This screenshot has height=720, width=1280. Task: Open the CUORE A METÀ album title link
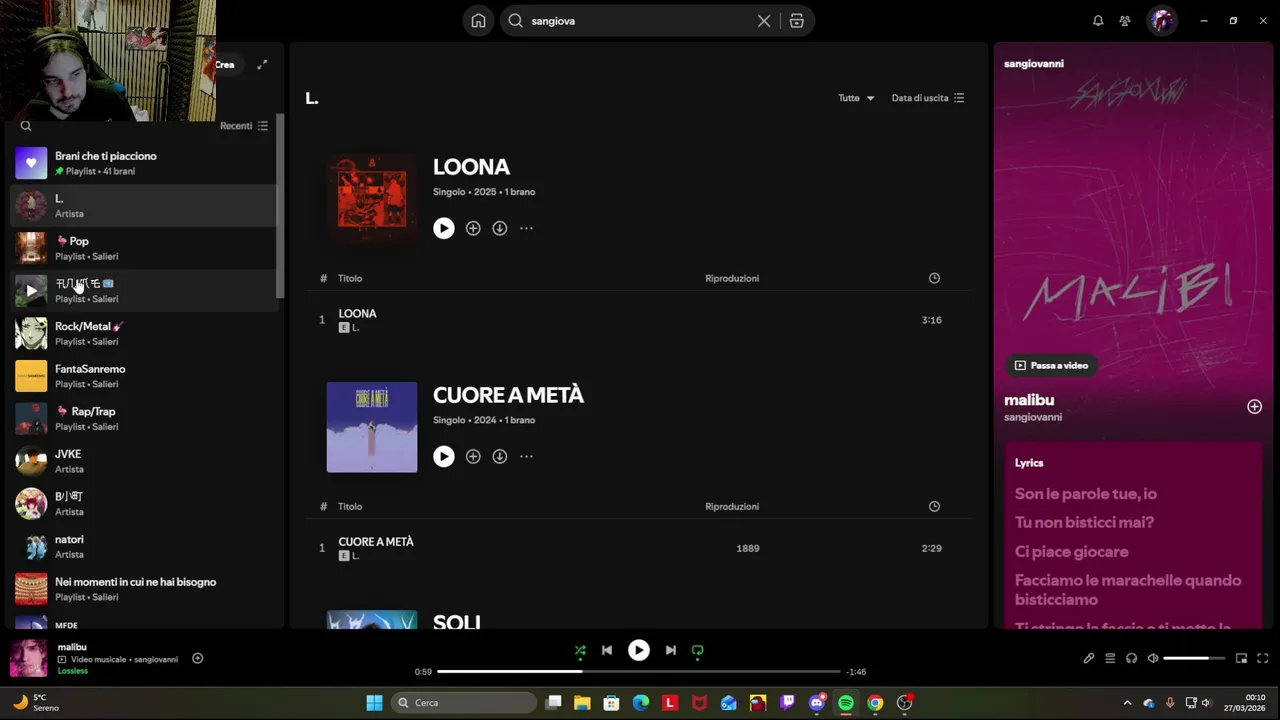coord(508,395)
